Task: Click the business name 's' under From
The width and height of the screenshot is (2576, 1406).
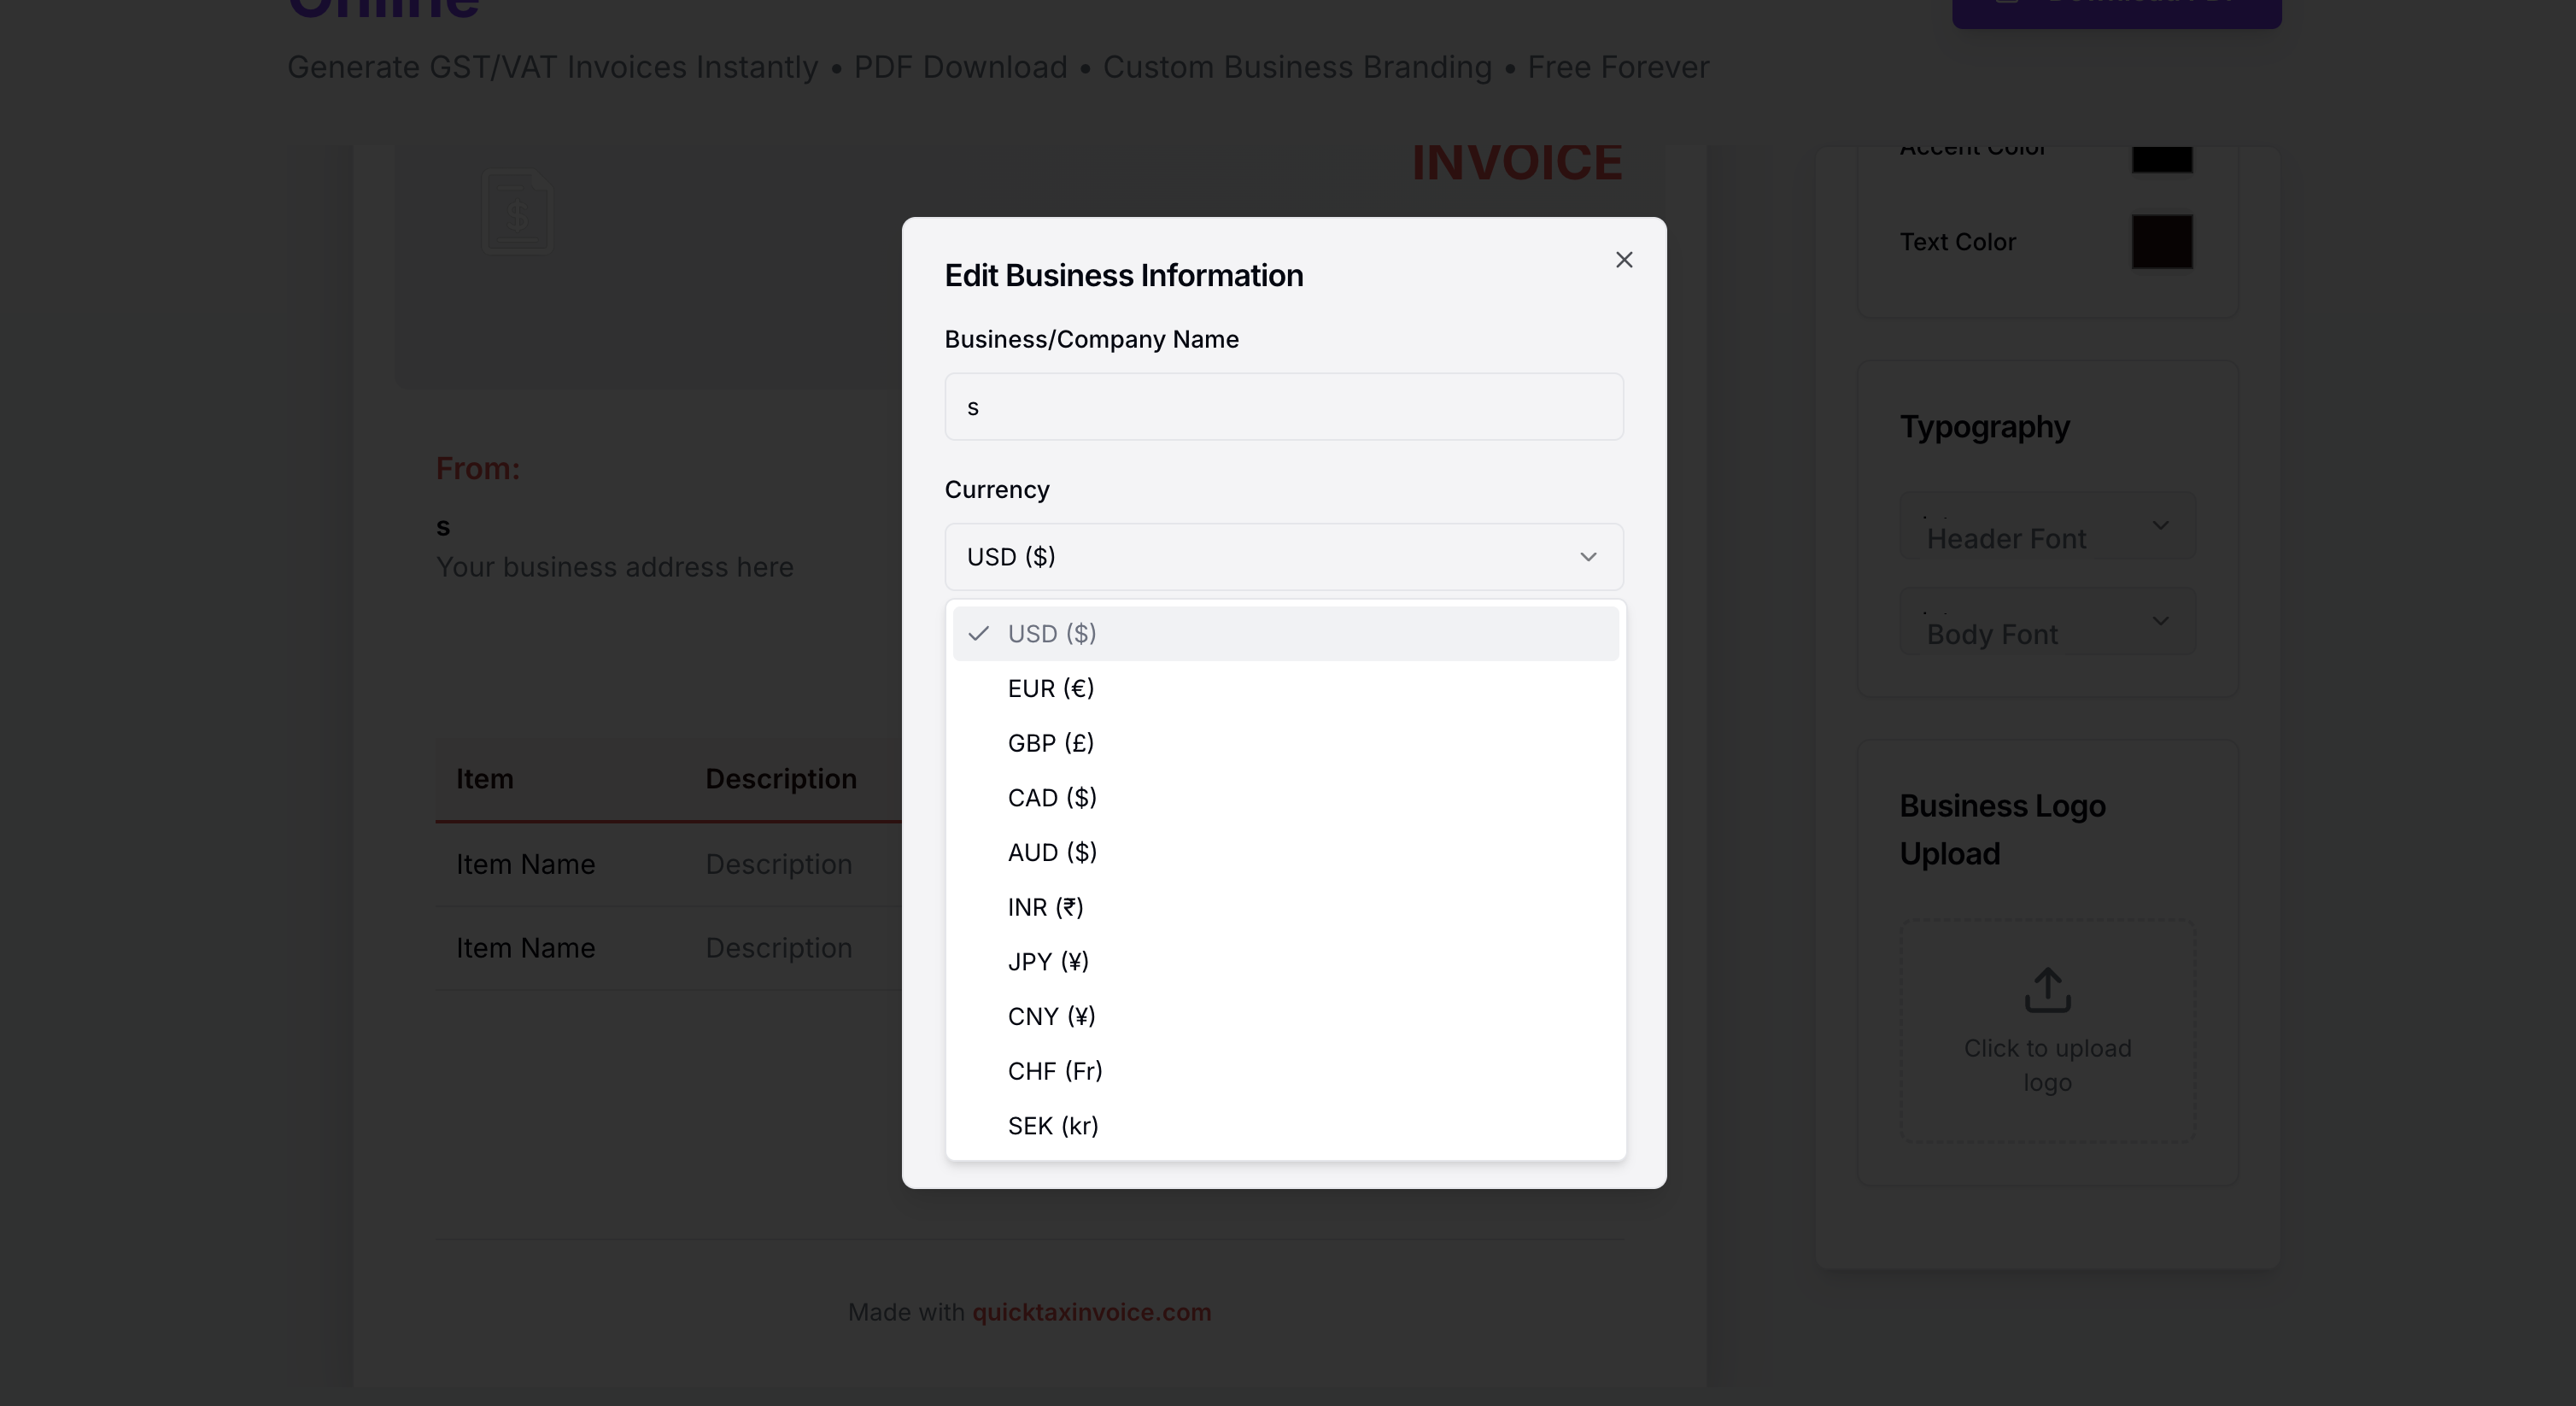Action: (443, 527)
